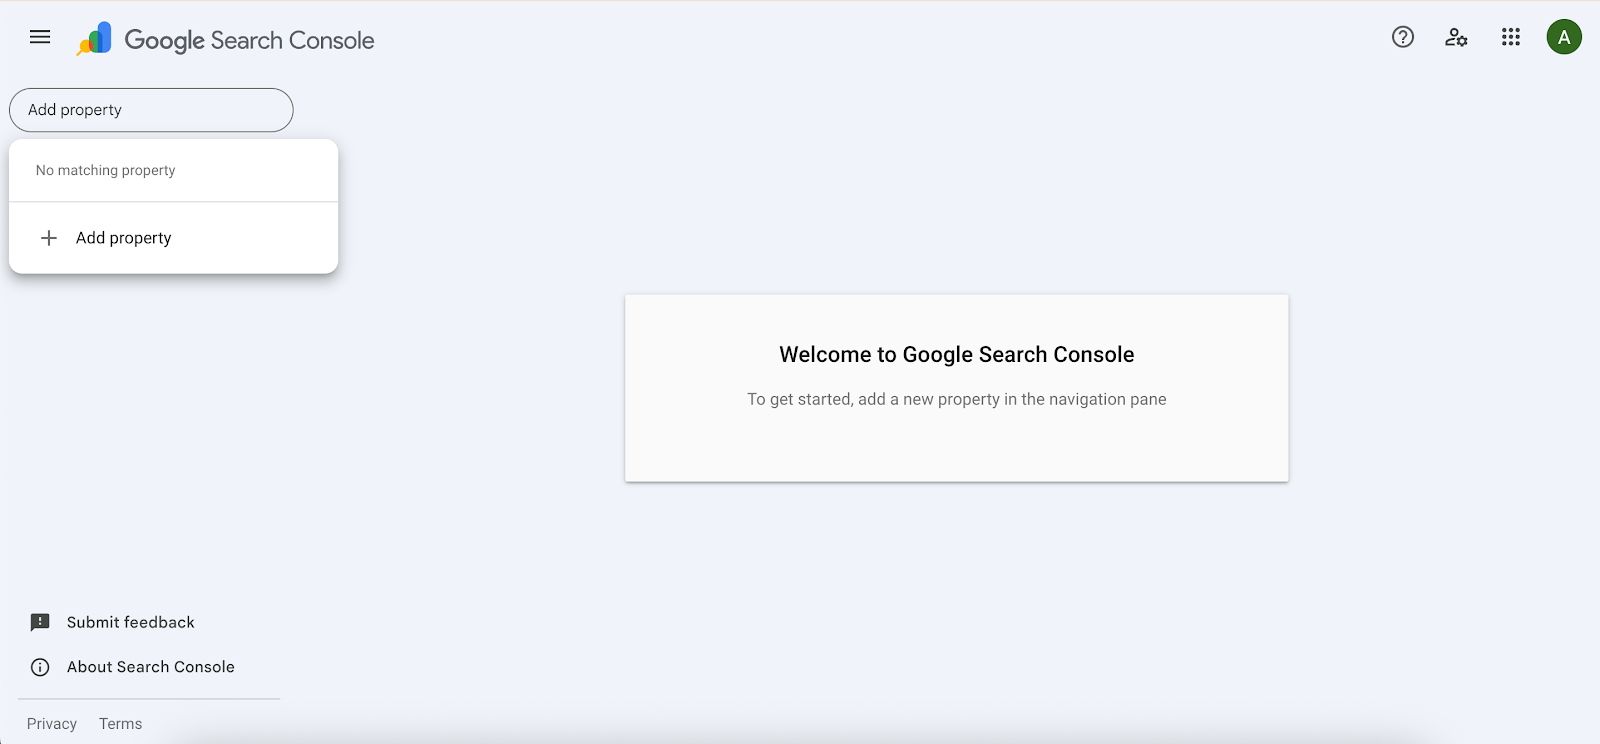
Task: Open the Terms link
Action: click(x=120, y=723)
